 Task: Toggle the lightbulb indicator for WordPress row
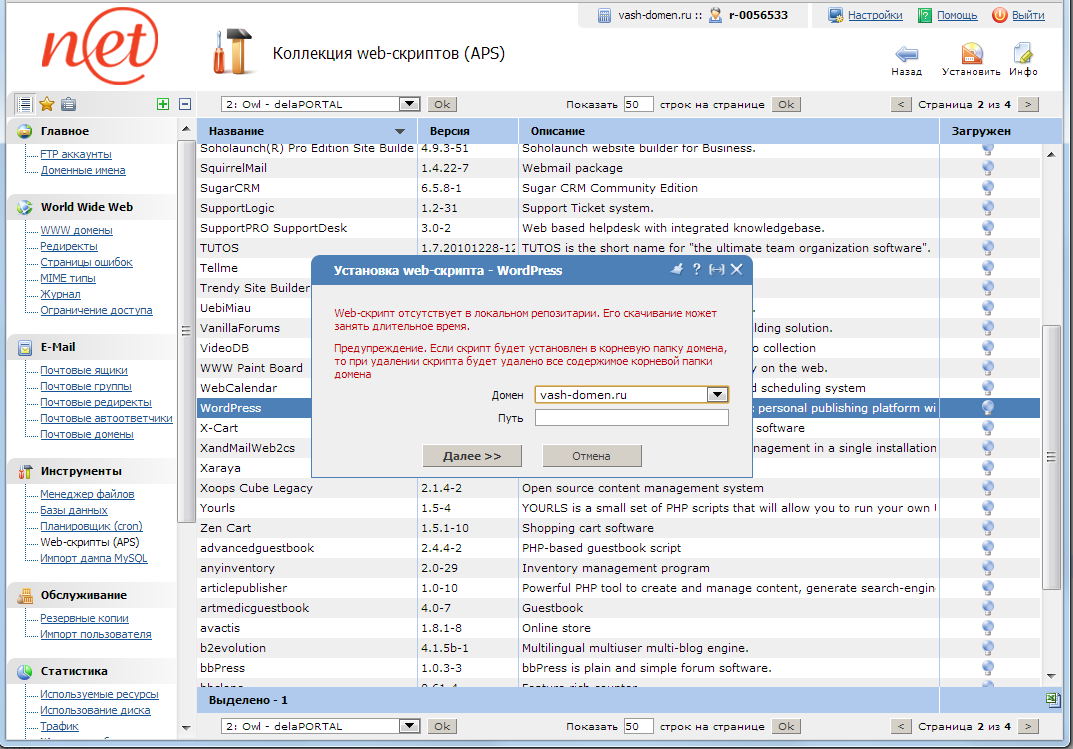click(988, 407)
